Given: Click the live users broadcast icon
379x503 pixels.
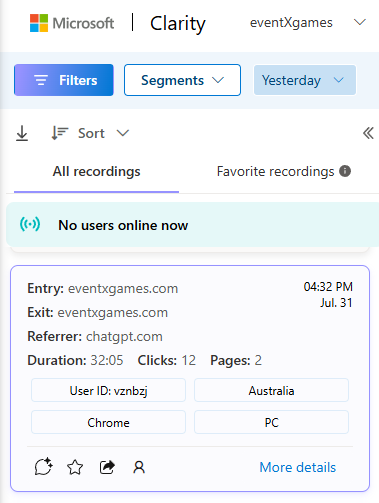Looking at the screenshot, I should pyautogui.click(x=30, y=224).
